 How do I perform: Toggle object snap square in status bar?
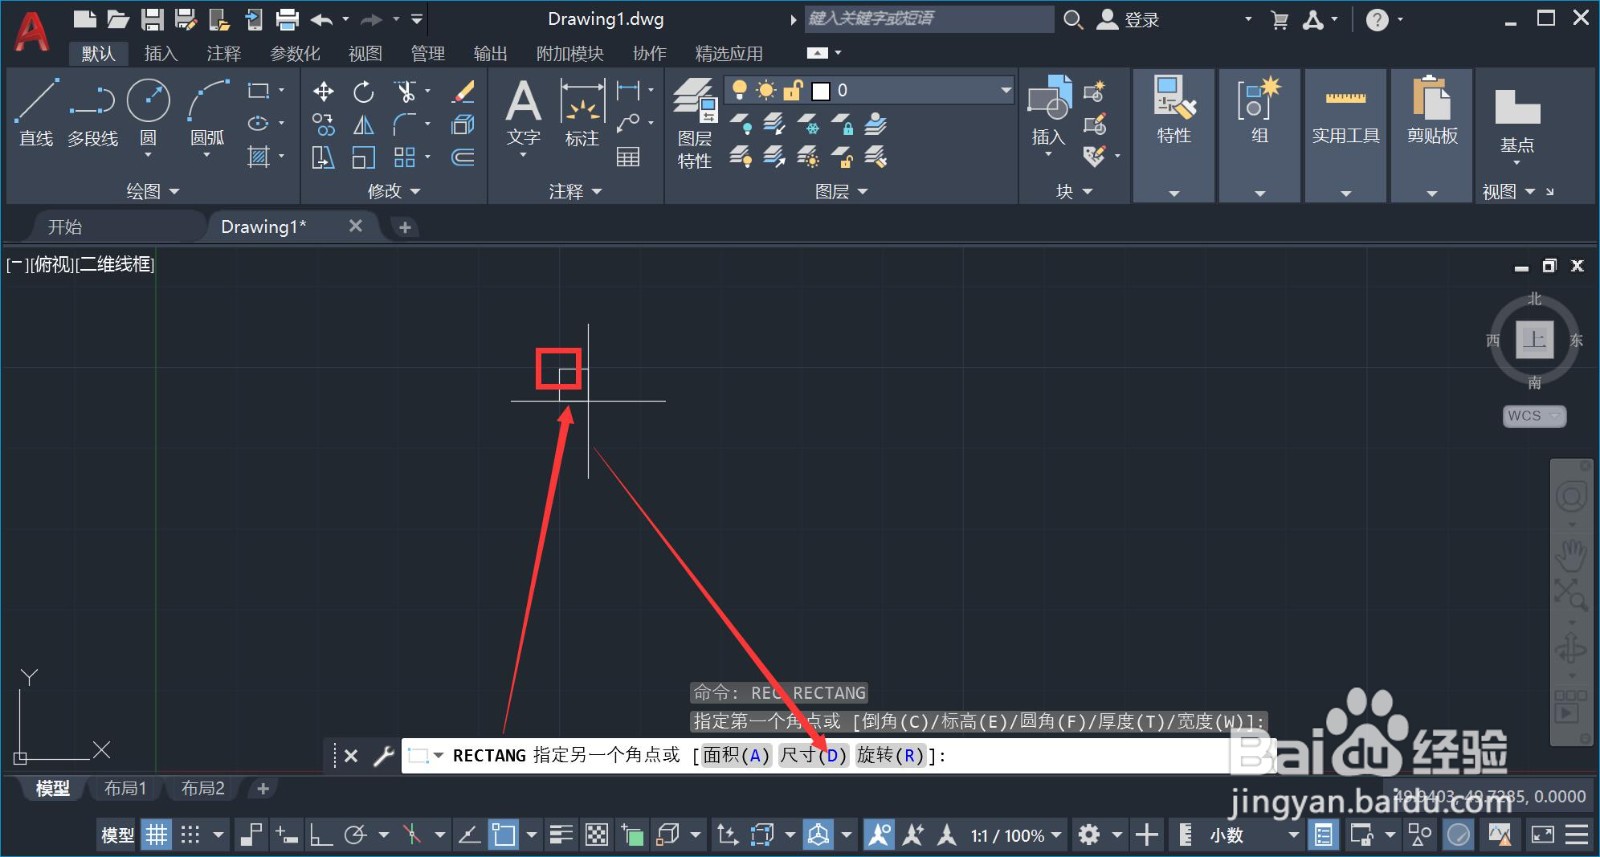coord(504,834)
